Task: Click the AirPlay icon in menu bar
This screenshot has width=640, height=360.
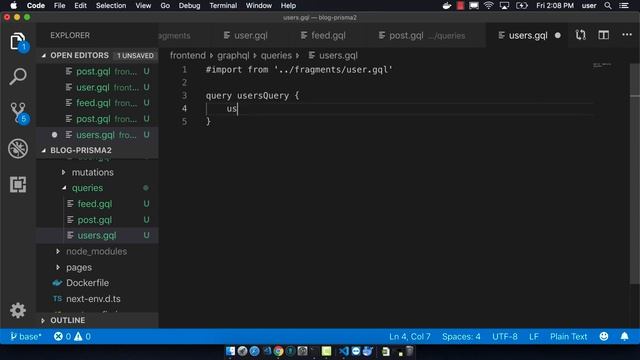Action: (504, 6)
